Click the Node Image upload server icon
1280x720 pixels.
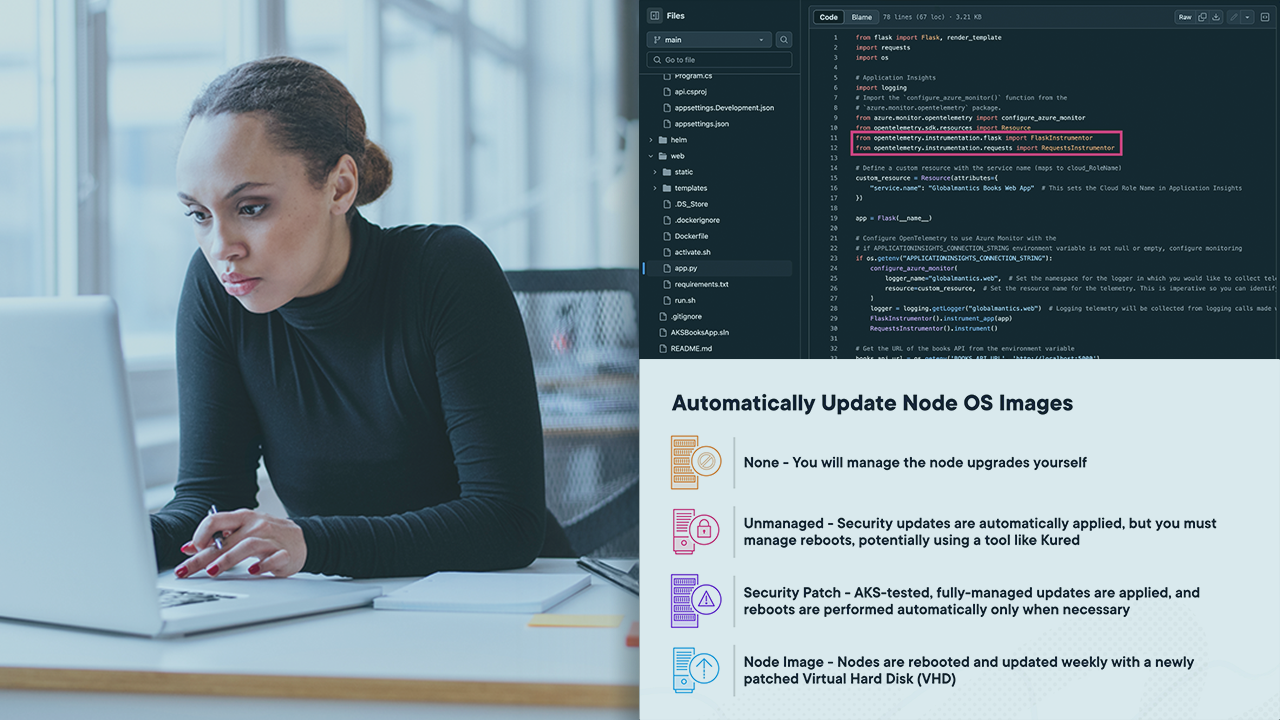click(695, 670)
